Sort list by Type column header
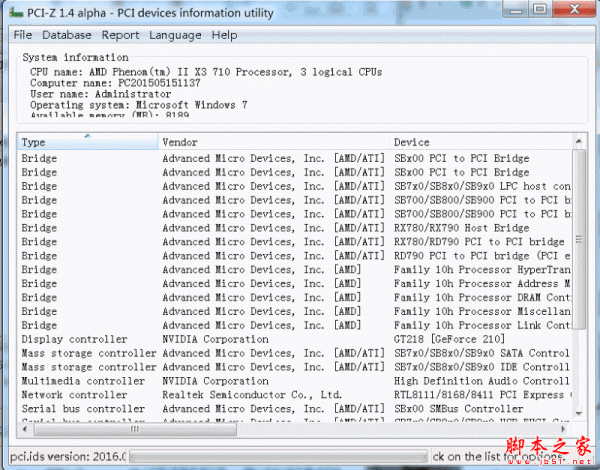Viewport: 600px width, 470px height. pos(88,142)
